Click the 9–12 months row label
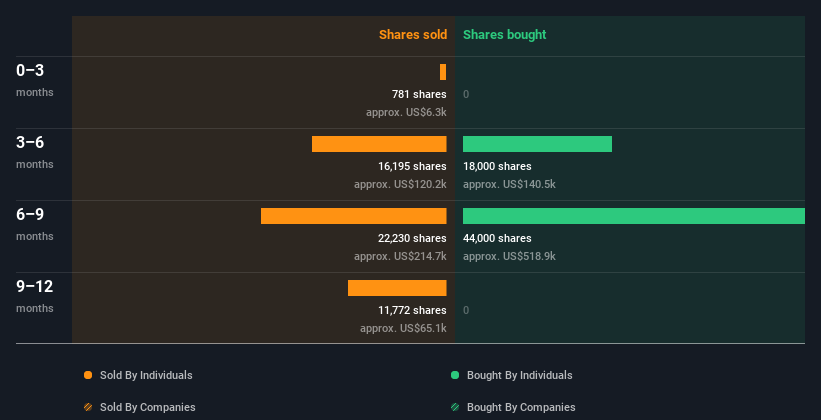Screen dimensions: 821x420 [35, 296]
